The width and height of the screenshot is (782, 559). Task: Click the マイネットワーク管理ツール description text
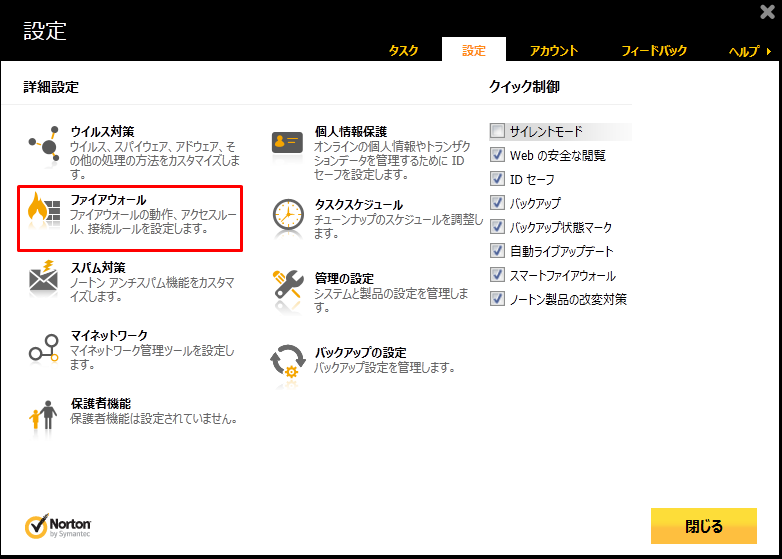point(152,357)
